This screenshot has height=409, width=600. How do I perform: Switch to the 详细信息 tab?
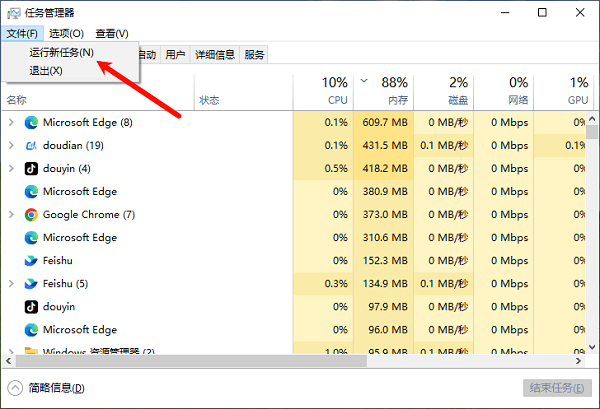click(x=215, y=55)
